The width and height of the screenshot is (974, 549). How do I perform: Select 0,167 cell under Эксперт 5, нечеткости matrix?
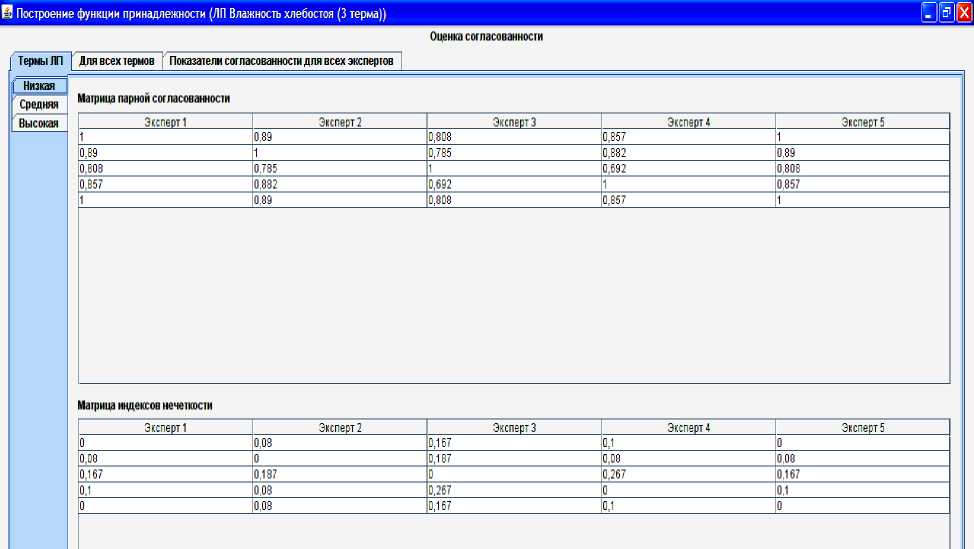[863, 474]
